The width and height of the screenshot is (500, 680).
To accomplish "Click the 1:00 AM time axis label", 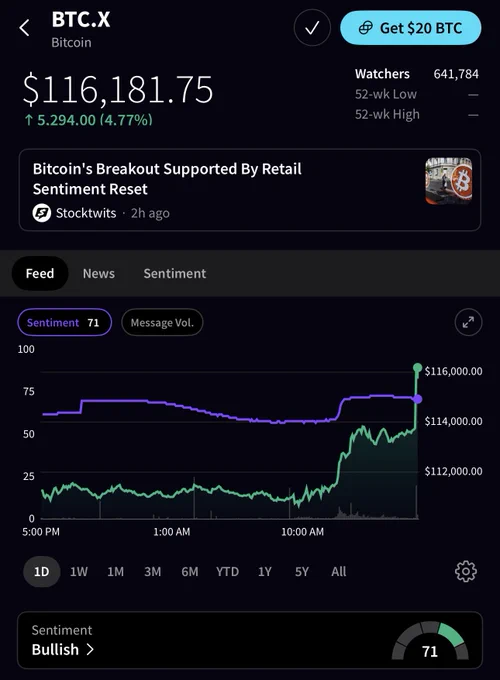I will pos(172,532).
